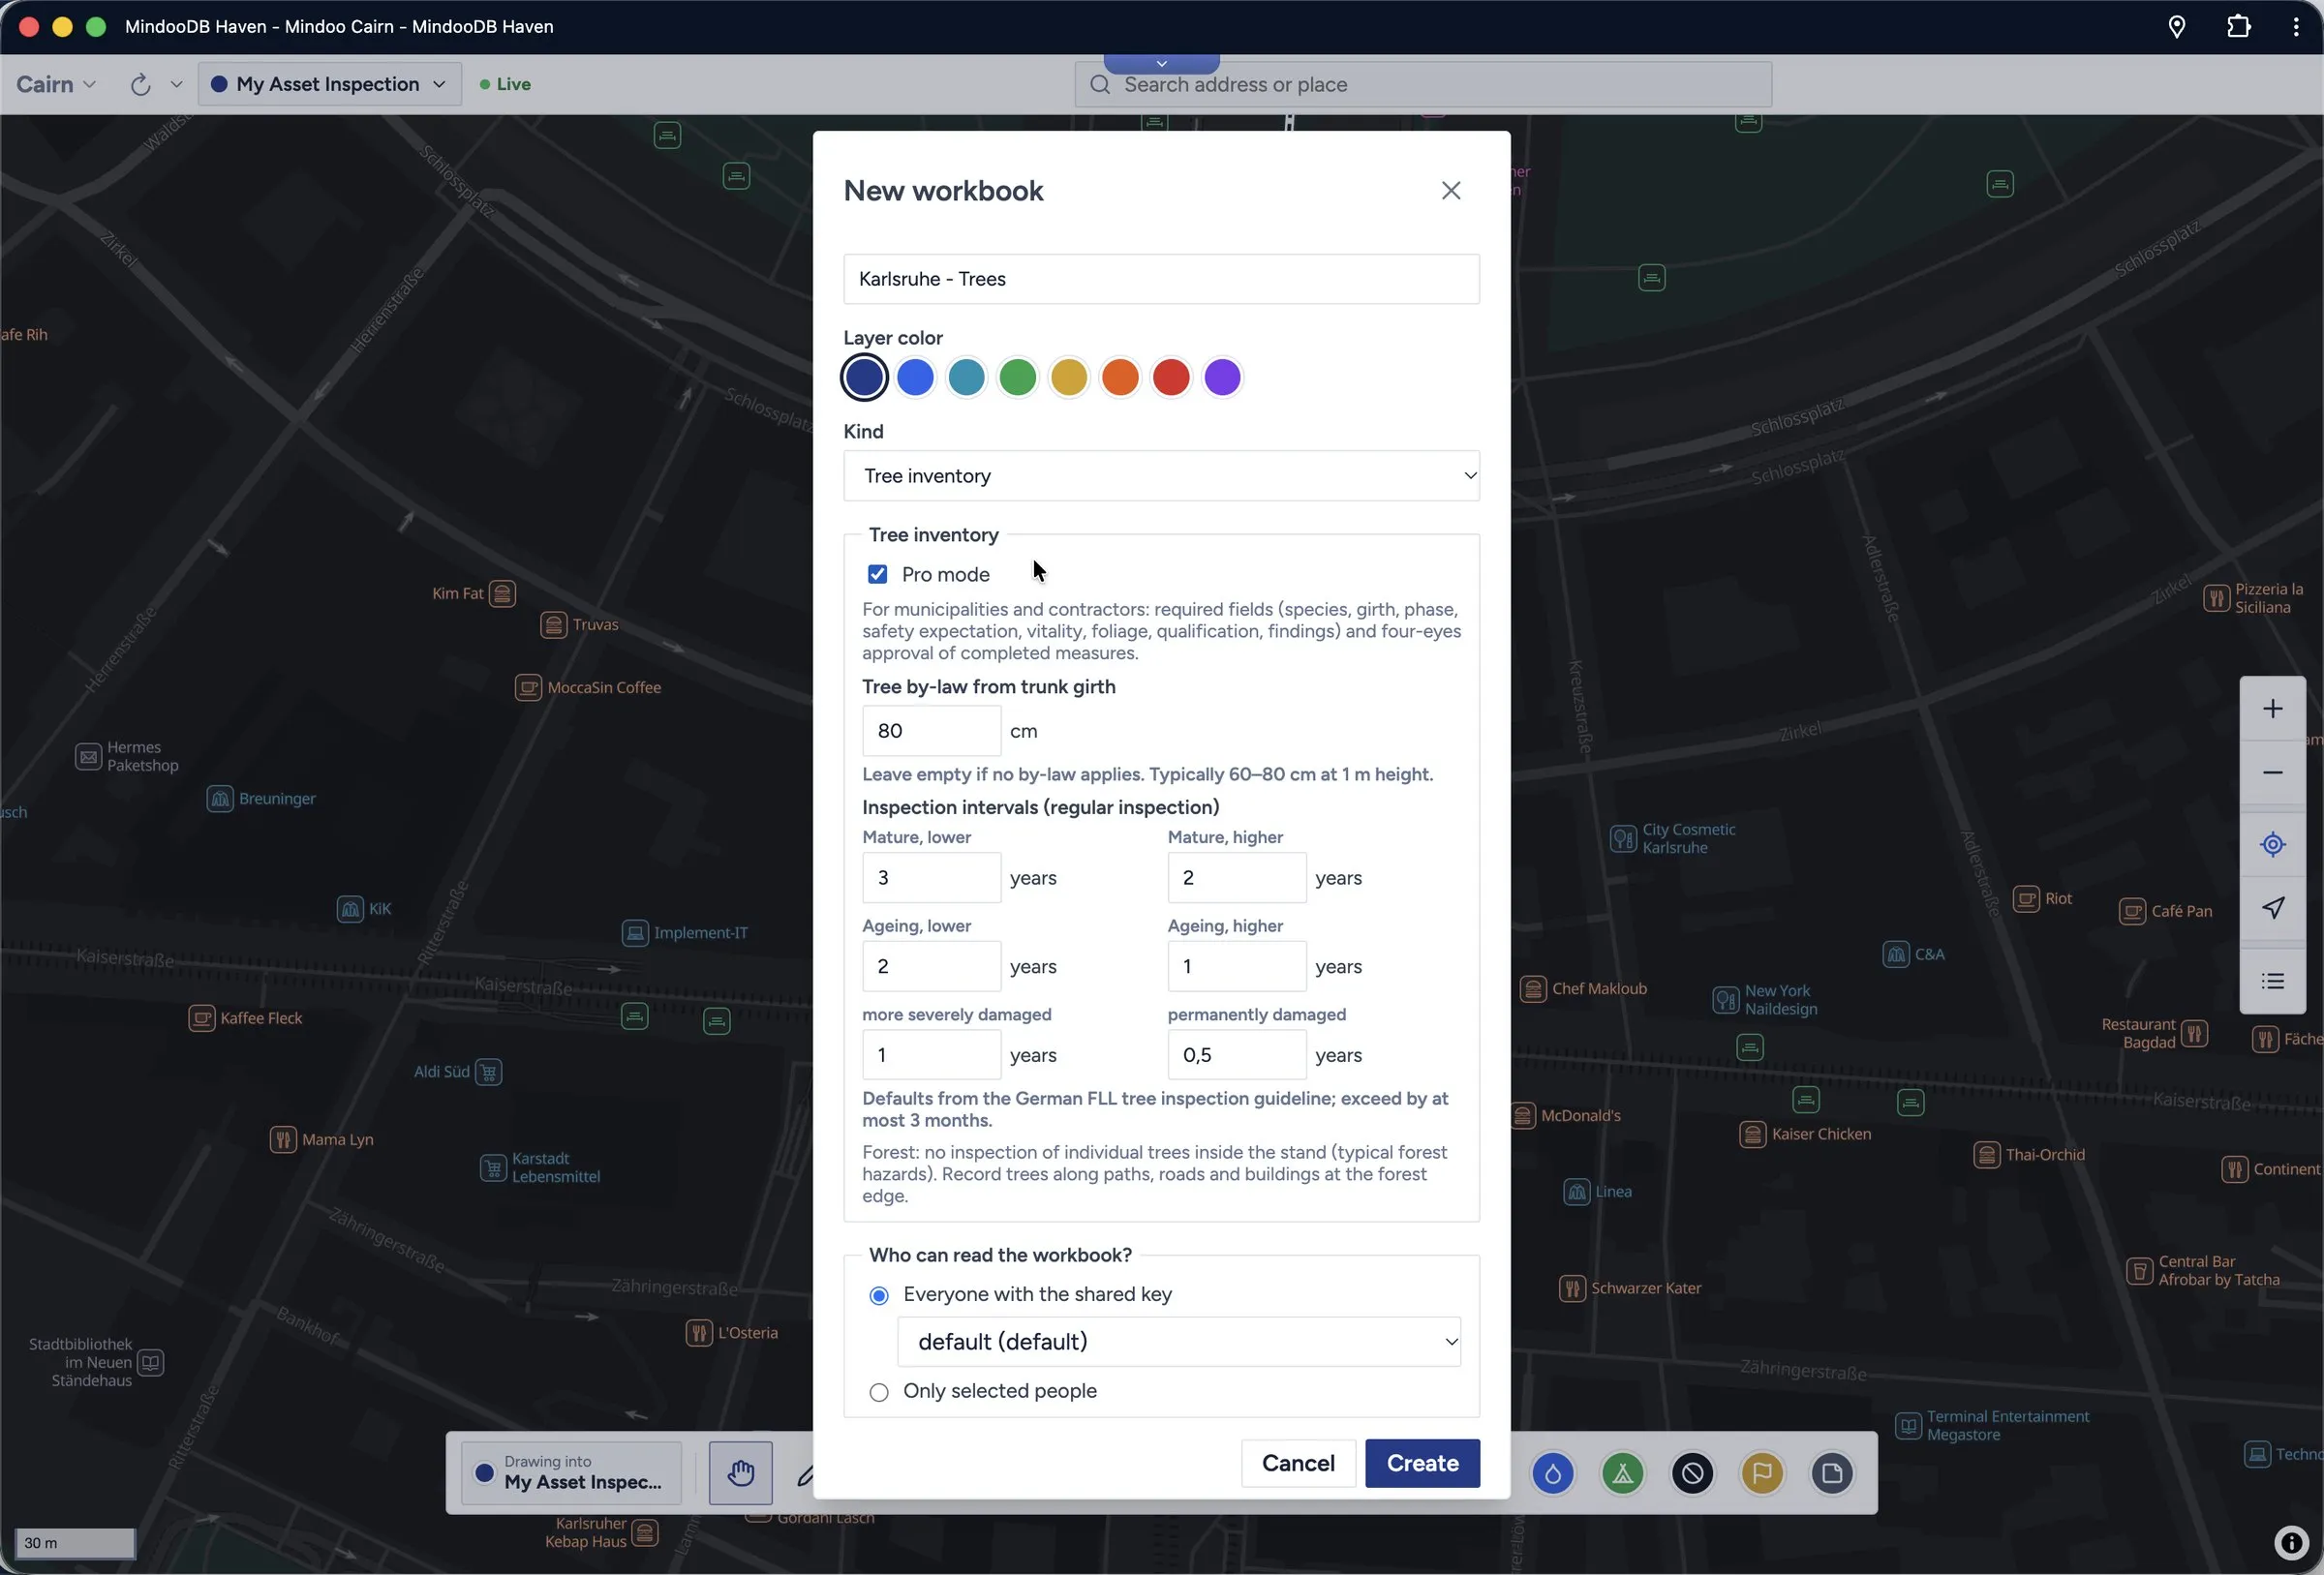Click the Stadtbibliothek library icon
This screenshot has width=2324, height=1575.
(150, 1363)
